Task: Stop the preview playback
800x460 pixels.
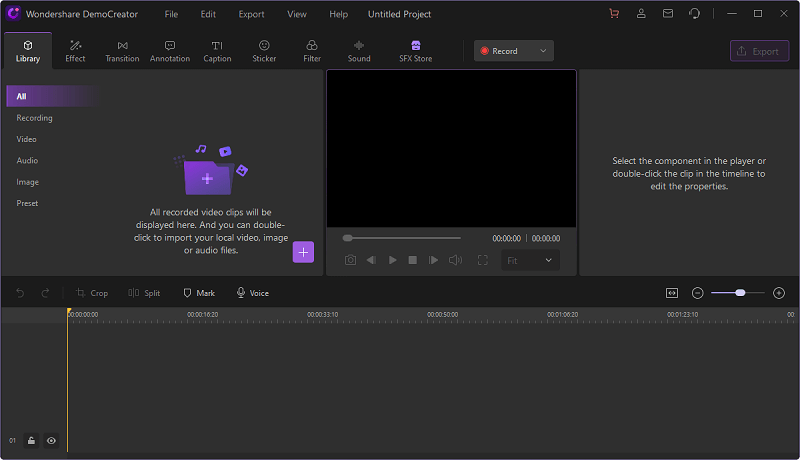Action: [x=413, y=260]
